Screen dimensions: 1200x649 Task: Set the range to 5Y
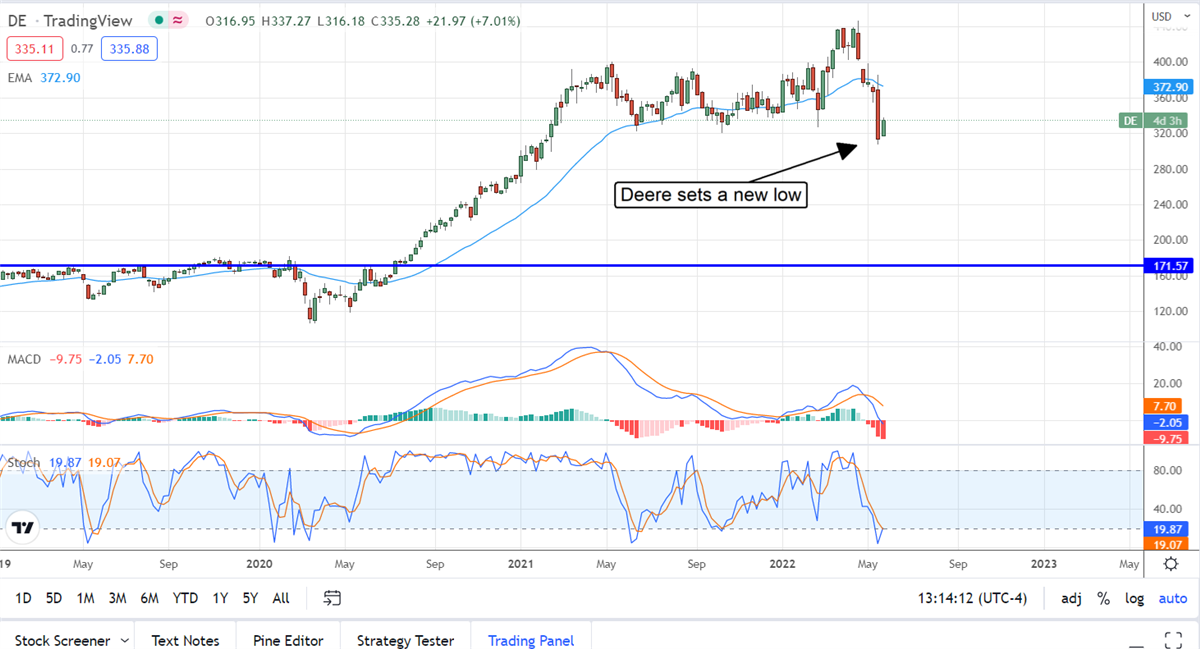point(251,598)
